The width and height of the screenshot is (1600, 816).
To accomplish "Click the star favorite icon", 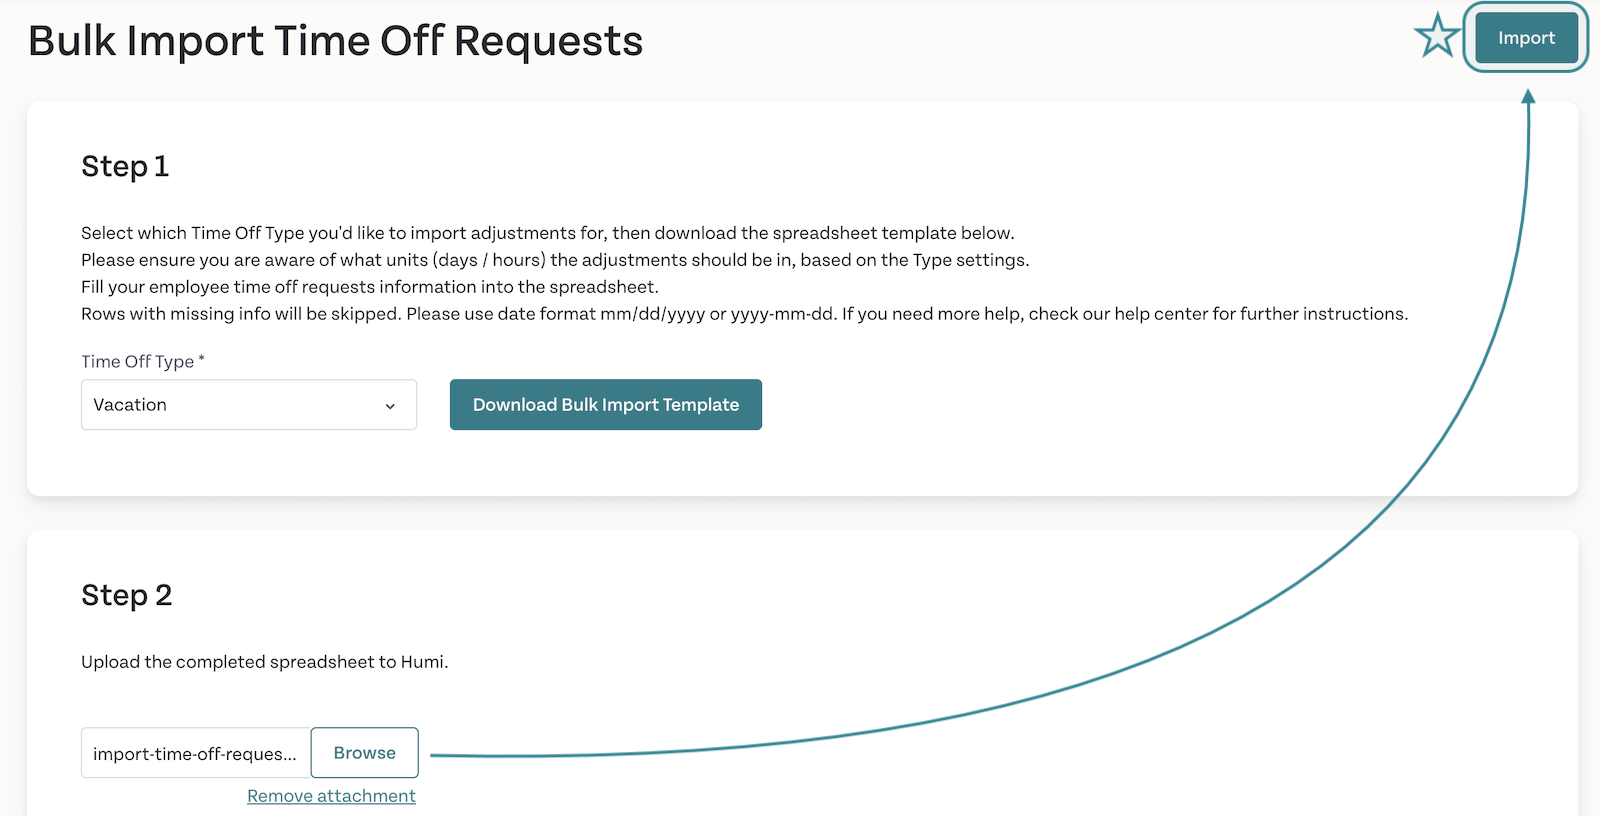I will pyautogui.click(x=1438, y=37).
